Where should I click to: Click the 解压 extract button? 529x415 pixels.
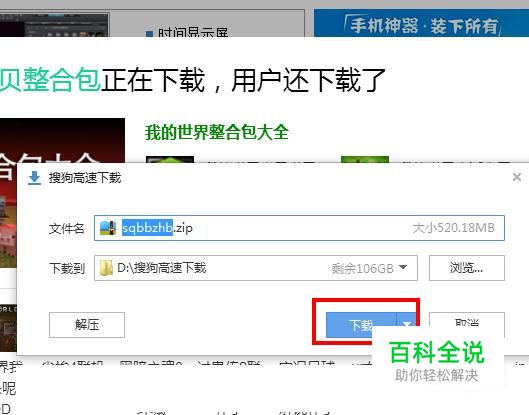(x=87, y=325)
